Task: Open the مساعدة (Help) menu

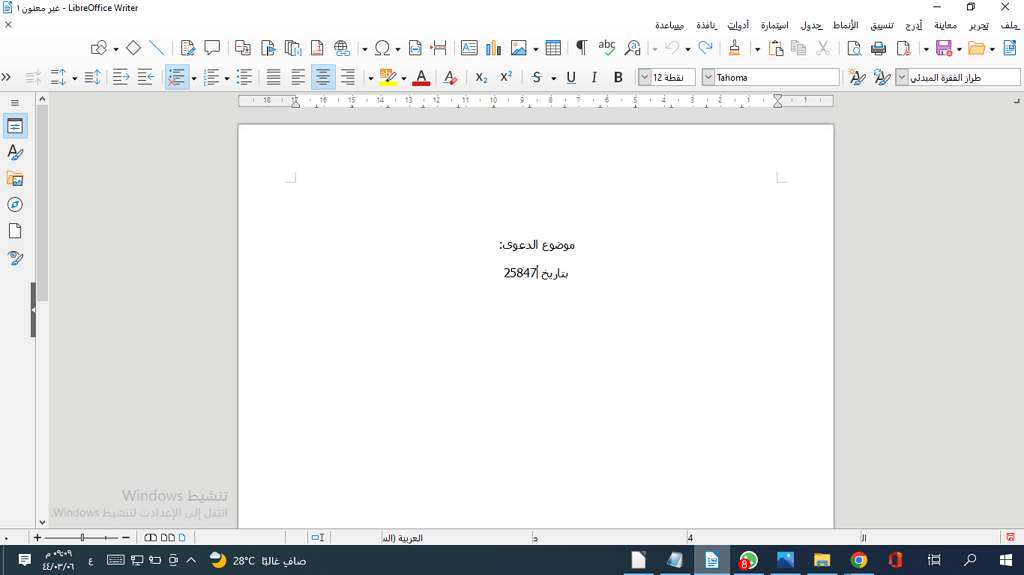Action: pos(670,25)
